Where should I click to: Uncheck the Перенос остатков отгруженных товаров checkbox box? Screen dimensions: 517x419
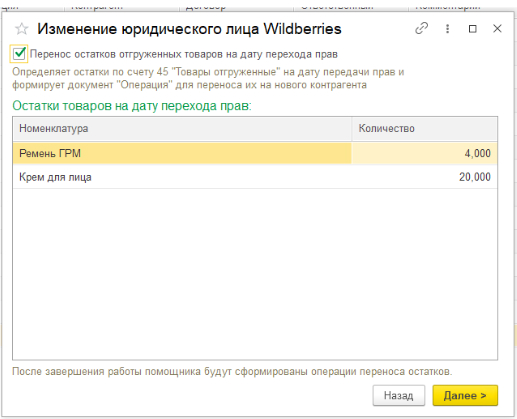[x=19, y=54]
